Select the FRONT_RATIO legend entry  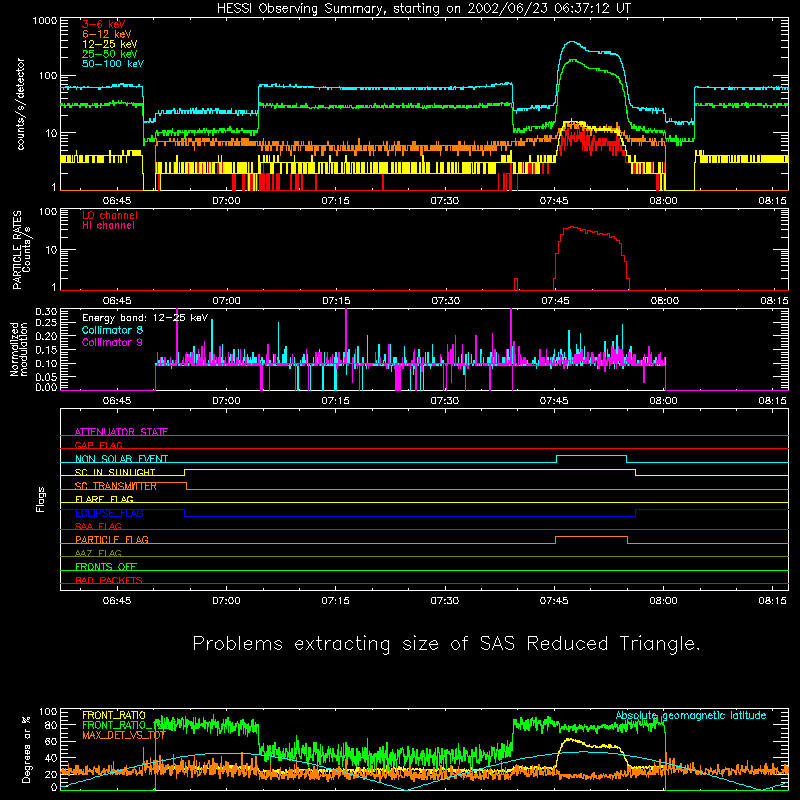pyautogui.click(x=114, y=715)
